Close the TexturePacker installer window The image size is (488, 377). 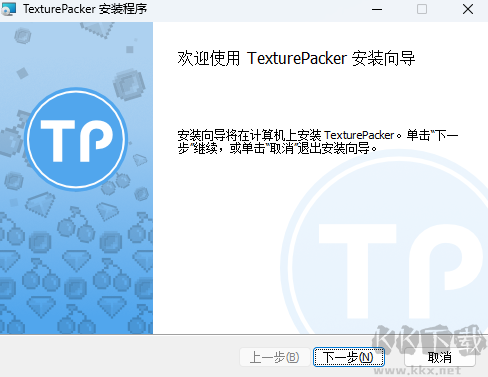468,9
